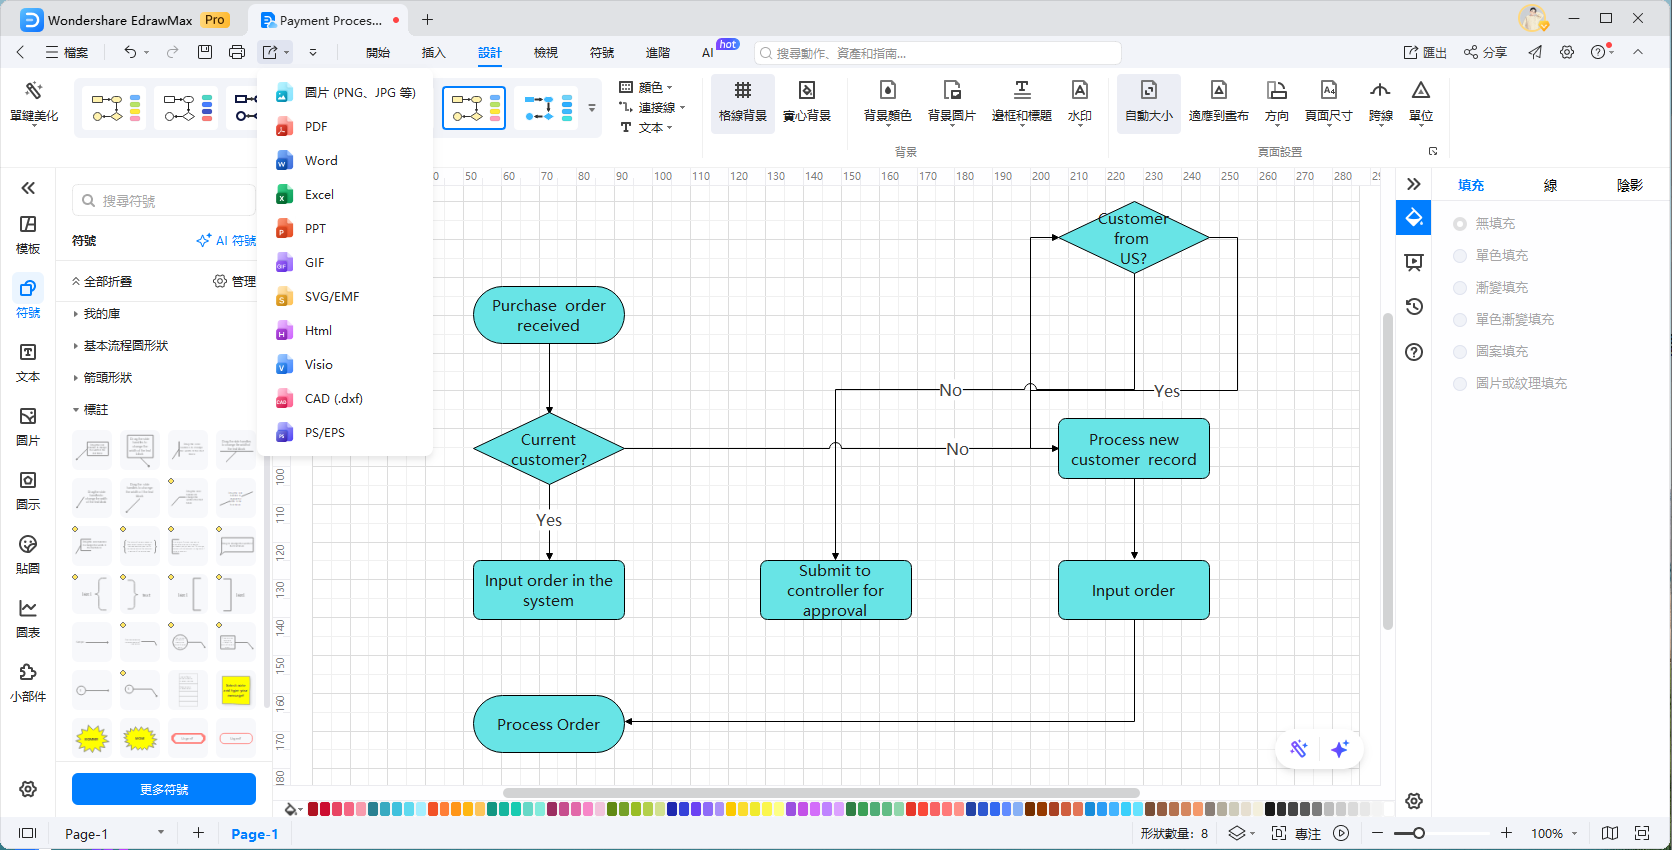Expand the 箭頭形狀 arrow shapes section
This screenshot has width=1672, height=850.
tap(102, 378)
